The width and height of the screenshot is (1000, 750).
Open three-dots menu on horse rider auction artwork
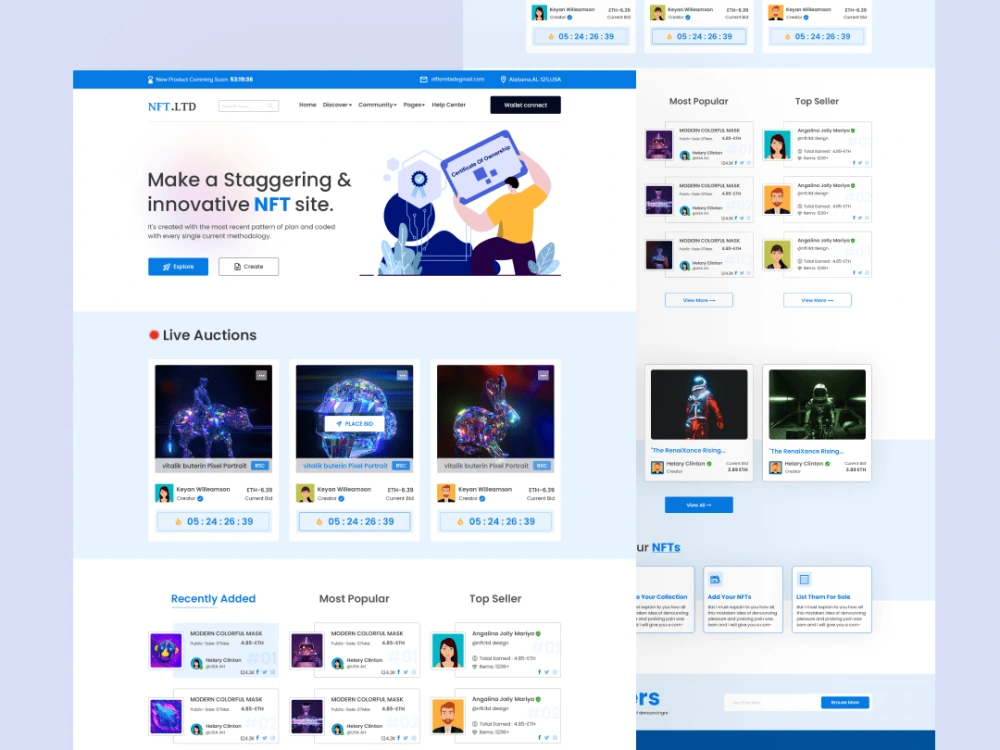(x=261, y=376)
